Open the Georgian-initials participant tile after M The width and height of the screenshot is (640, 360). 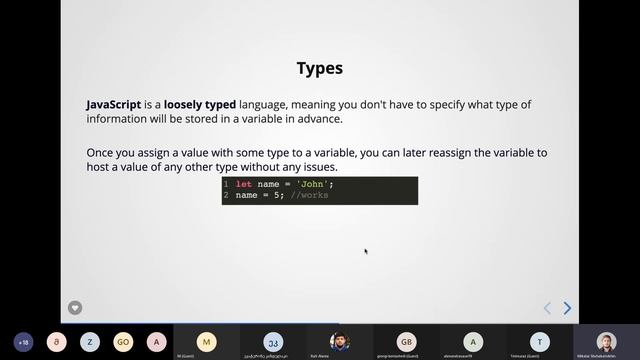[273, 342]
